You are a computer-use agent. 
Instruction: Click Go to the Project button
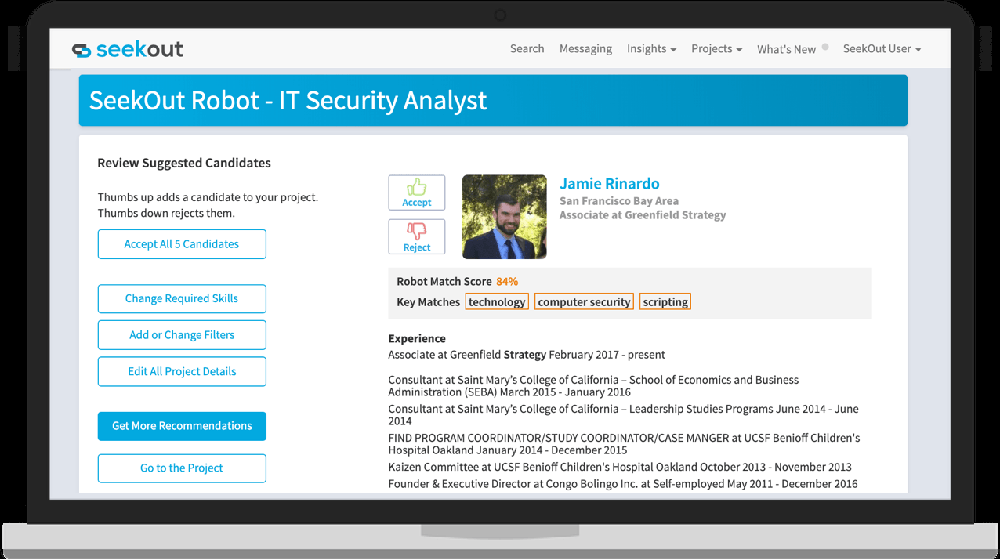[x=182, y=468]
